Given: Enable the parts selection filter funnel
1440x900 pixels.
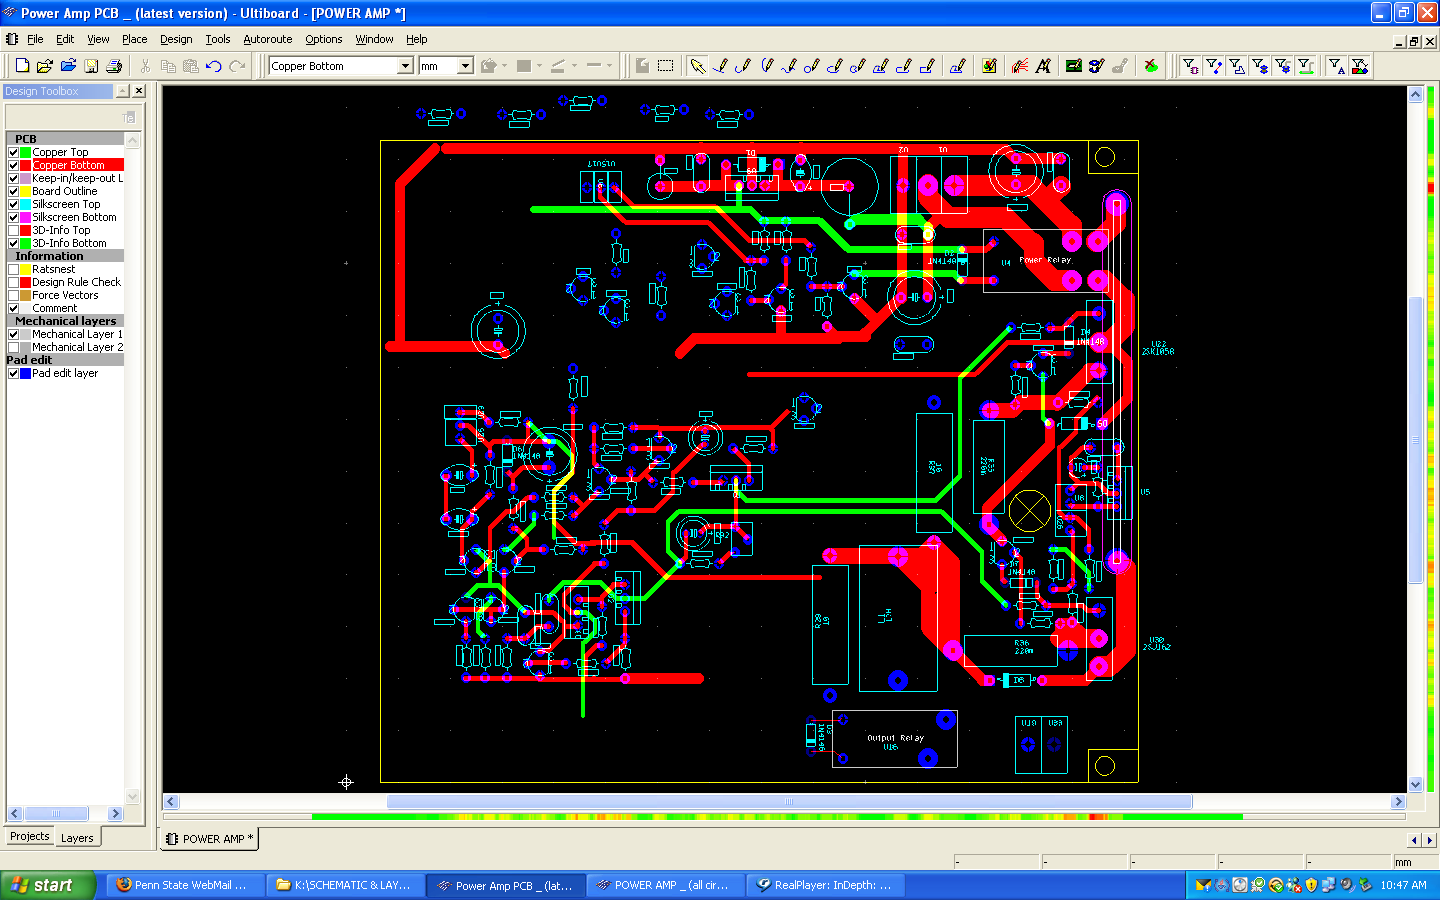Looking at the screenshot, I should (x=1190, y=66).
